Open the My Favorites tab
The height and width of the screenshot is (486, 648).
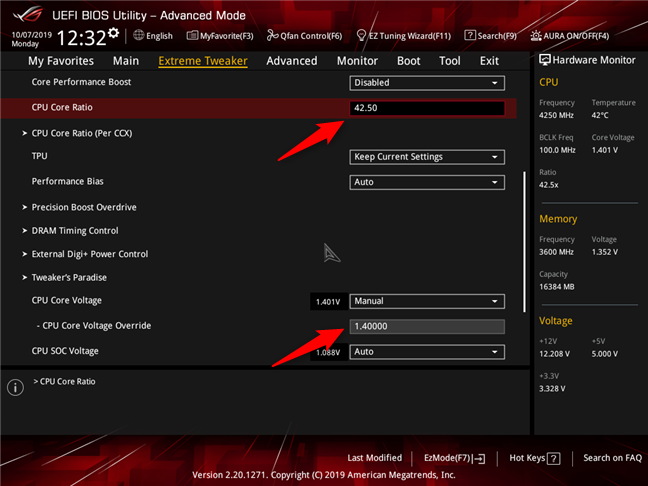[x=61, y=61]
